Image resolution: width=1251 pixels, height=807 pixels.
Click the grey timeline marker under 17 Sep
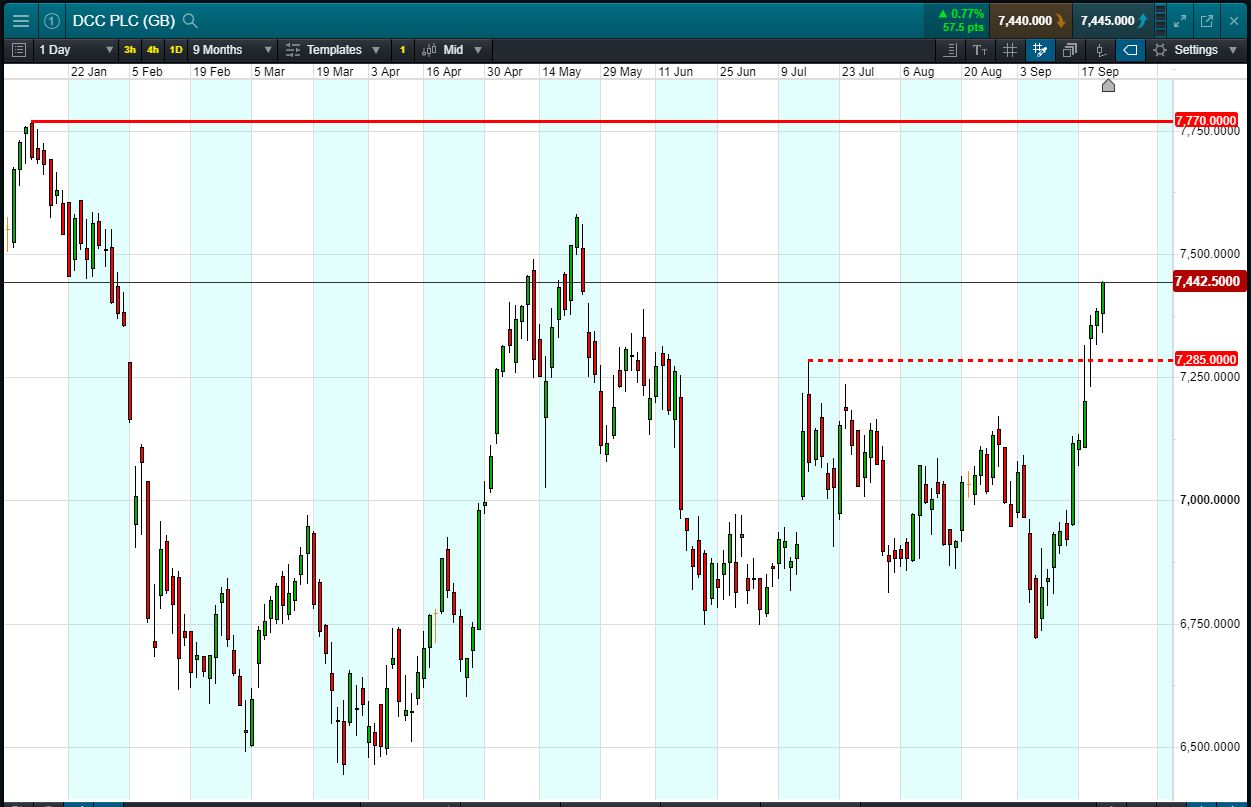tap(1107, 85)
